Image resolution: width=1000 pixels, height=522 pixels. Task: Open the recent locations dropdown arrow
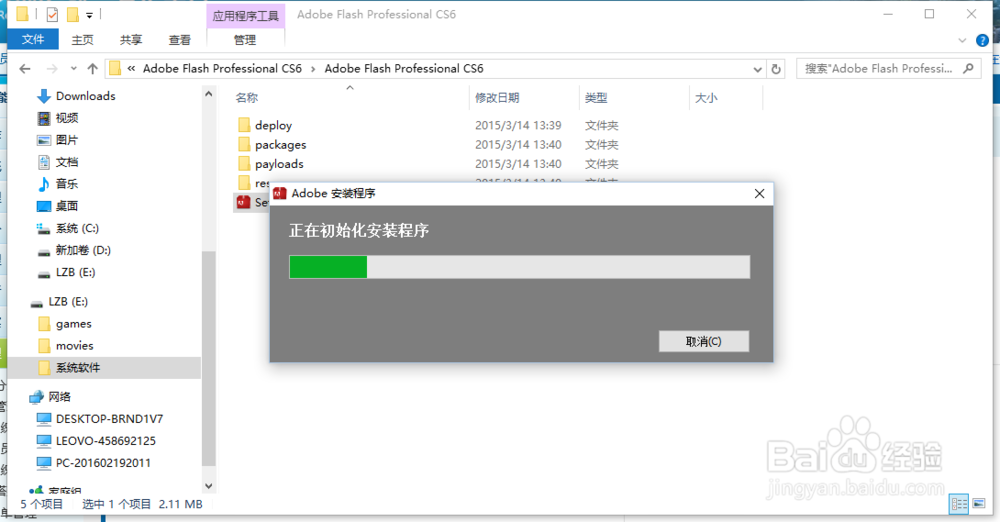coord(74,68)
